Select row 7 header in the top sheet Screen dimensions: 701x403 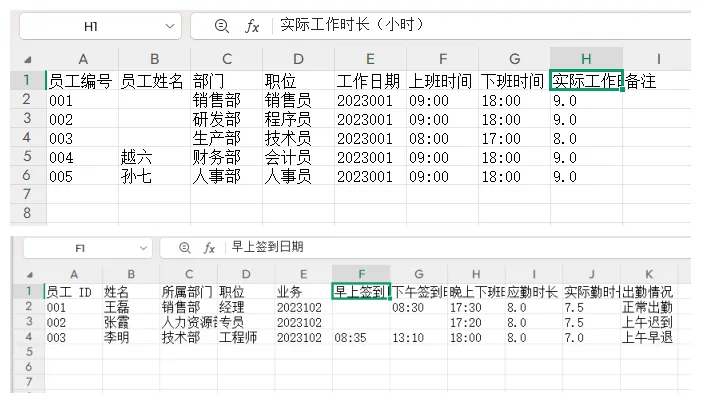[27, 194]
